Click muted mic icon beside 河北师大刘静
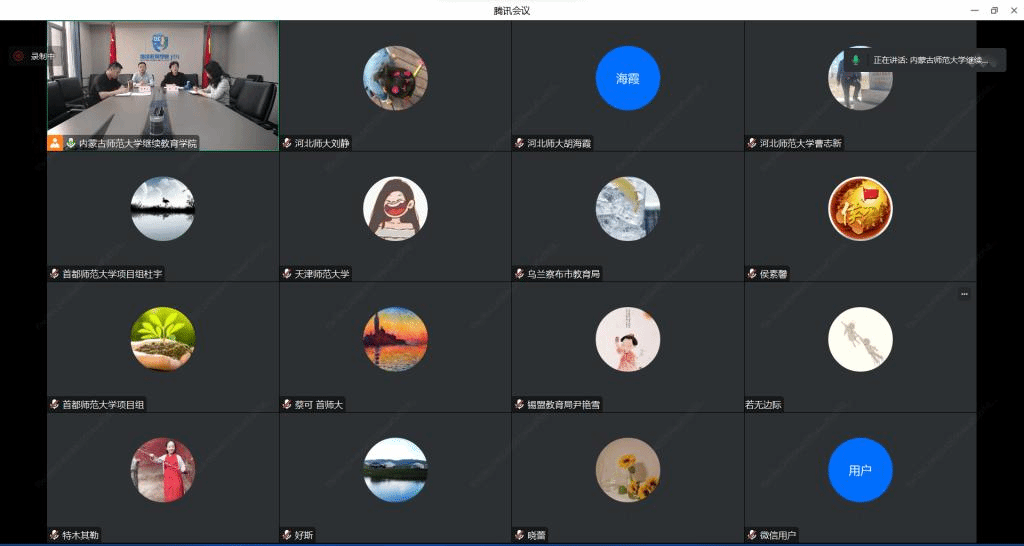1024x546 pixels. coord(288,143)
